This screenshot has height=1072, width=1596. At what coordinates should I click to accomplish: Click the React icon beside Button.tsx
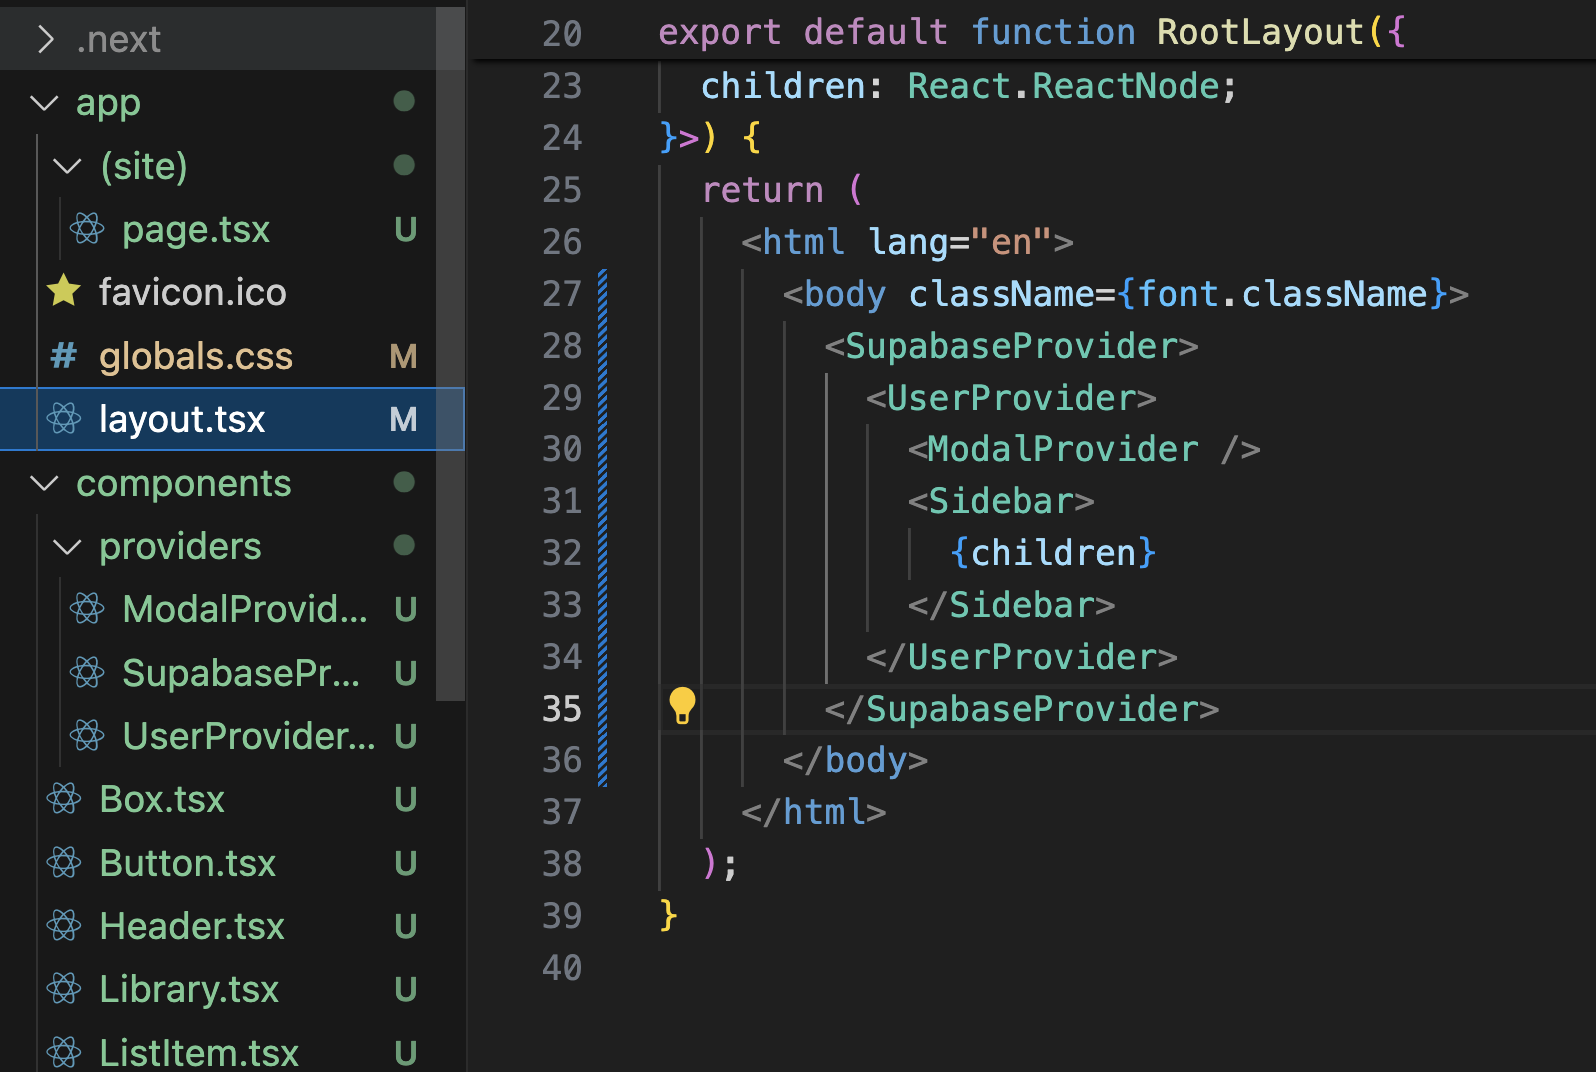[x=65, y=862]
